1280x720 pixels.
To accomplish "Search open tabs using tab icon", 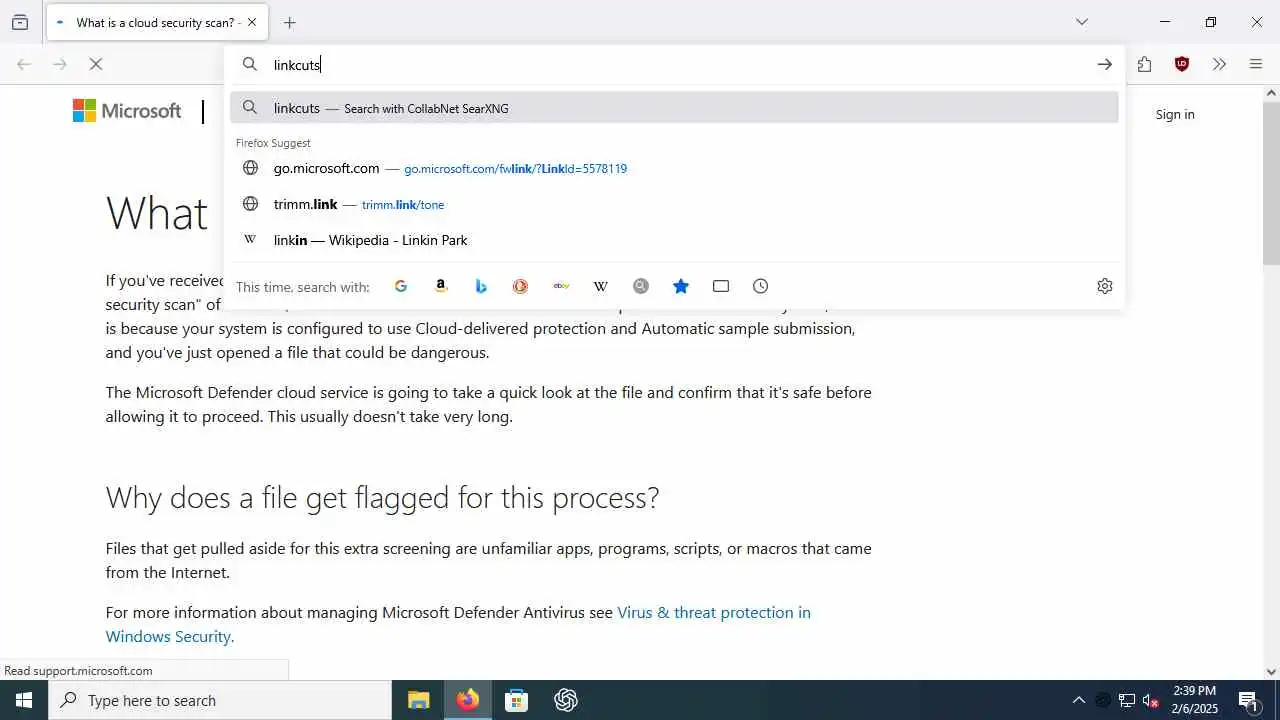I will click(721, 286).
